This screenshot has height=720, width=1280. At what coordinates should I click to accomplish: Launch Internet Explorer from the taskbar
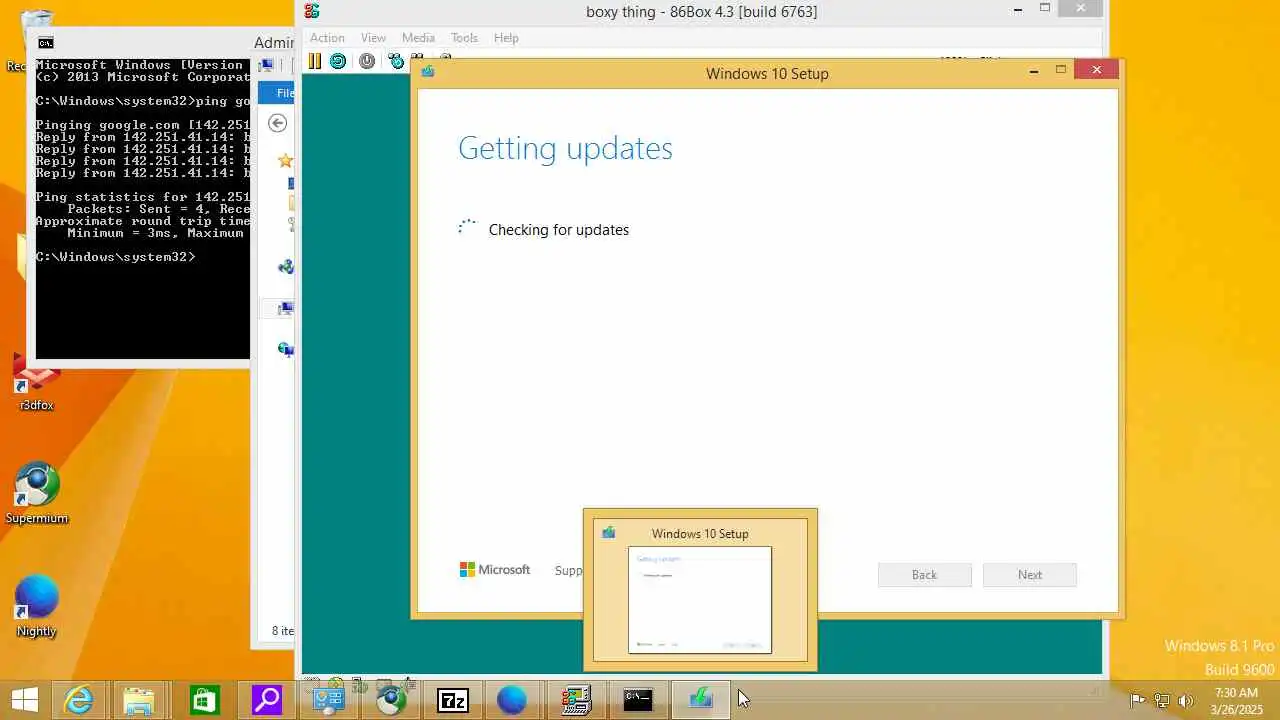click(79, 700)
